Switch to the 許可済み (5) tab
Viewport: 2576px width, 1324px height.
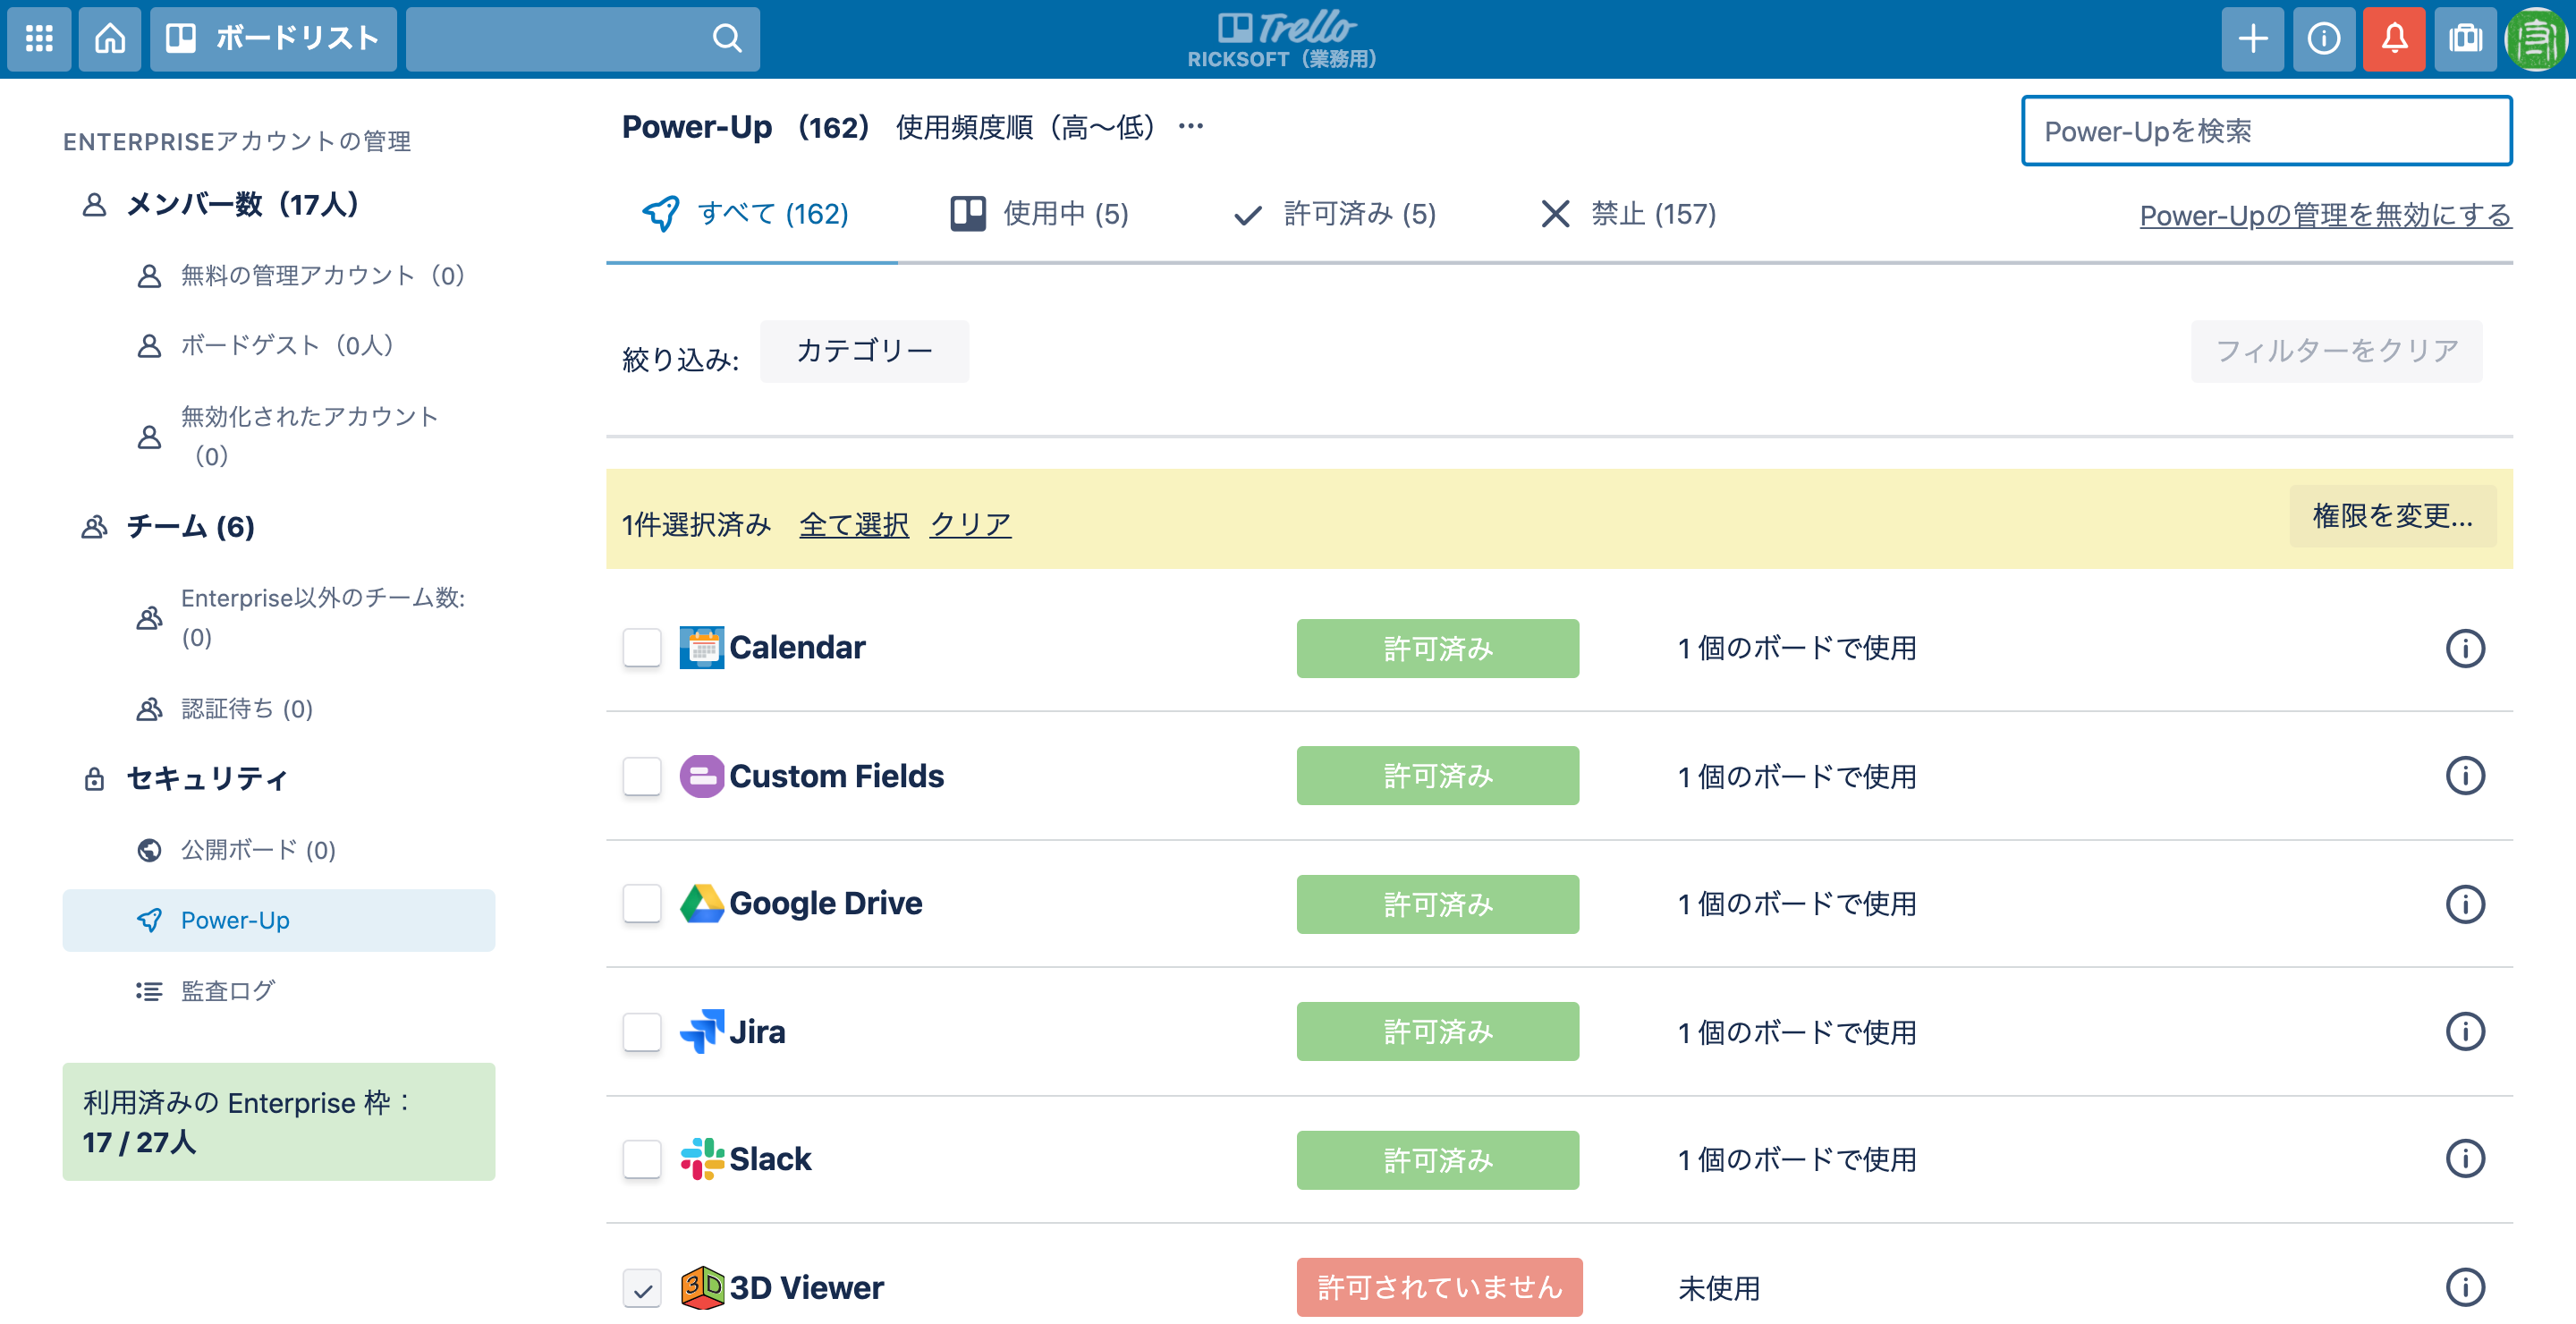click(x=1334, y=214)
